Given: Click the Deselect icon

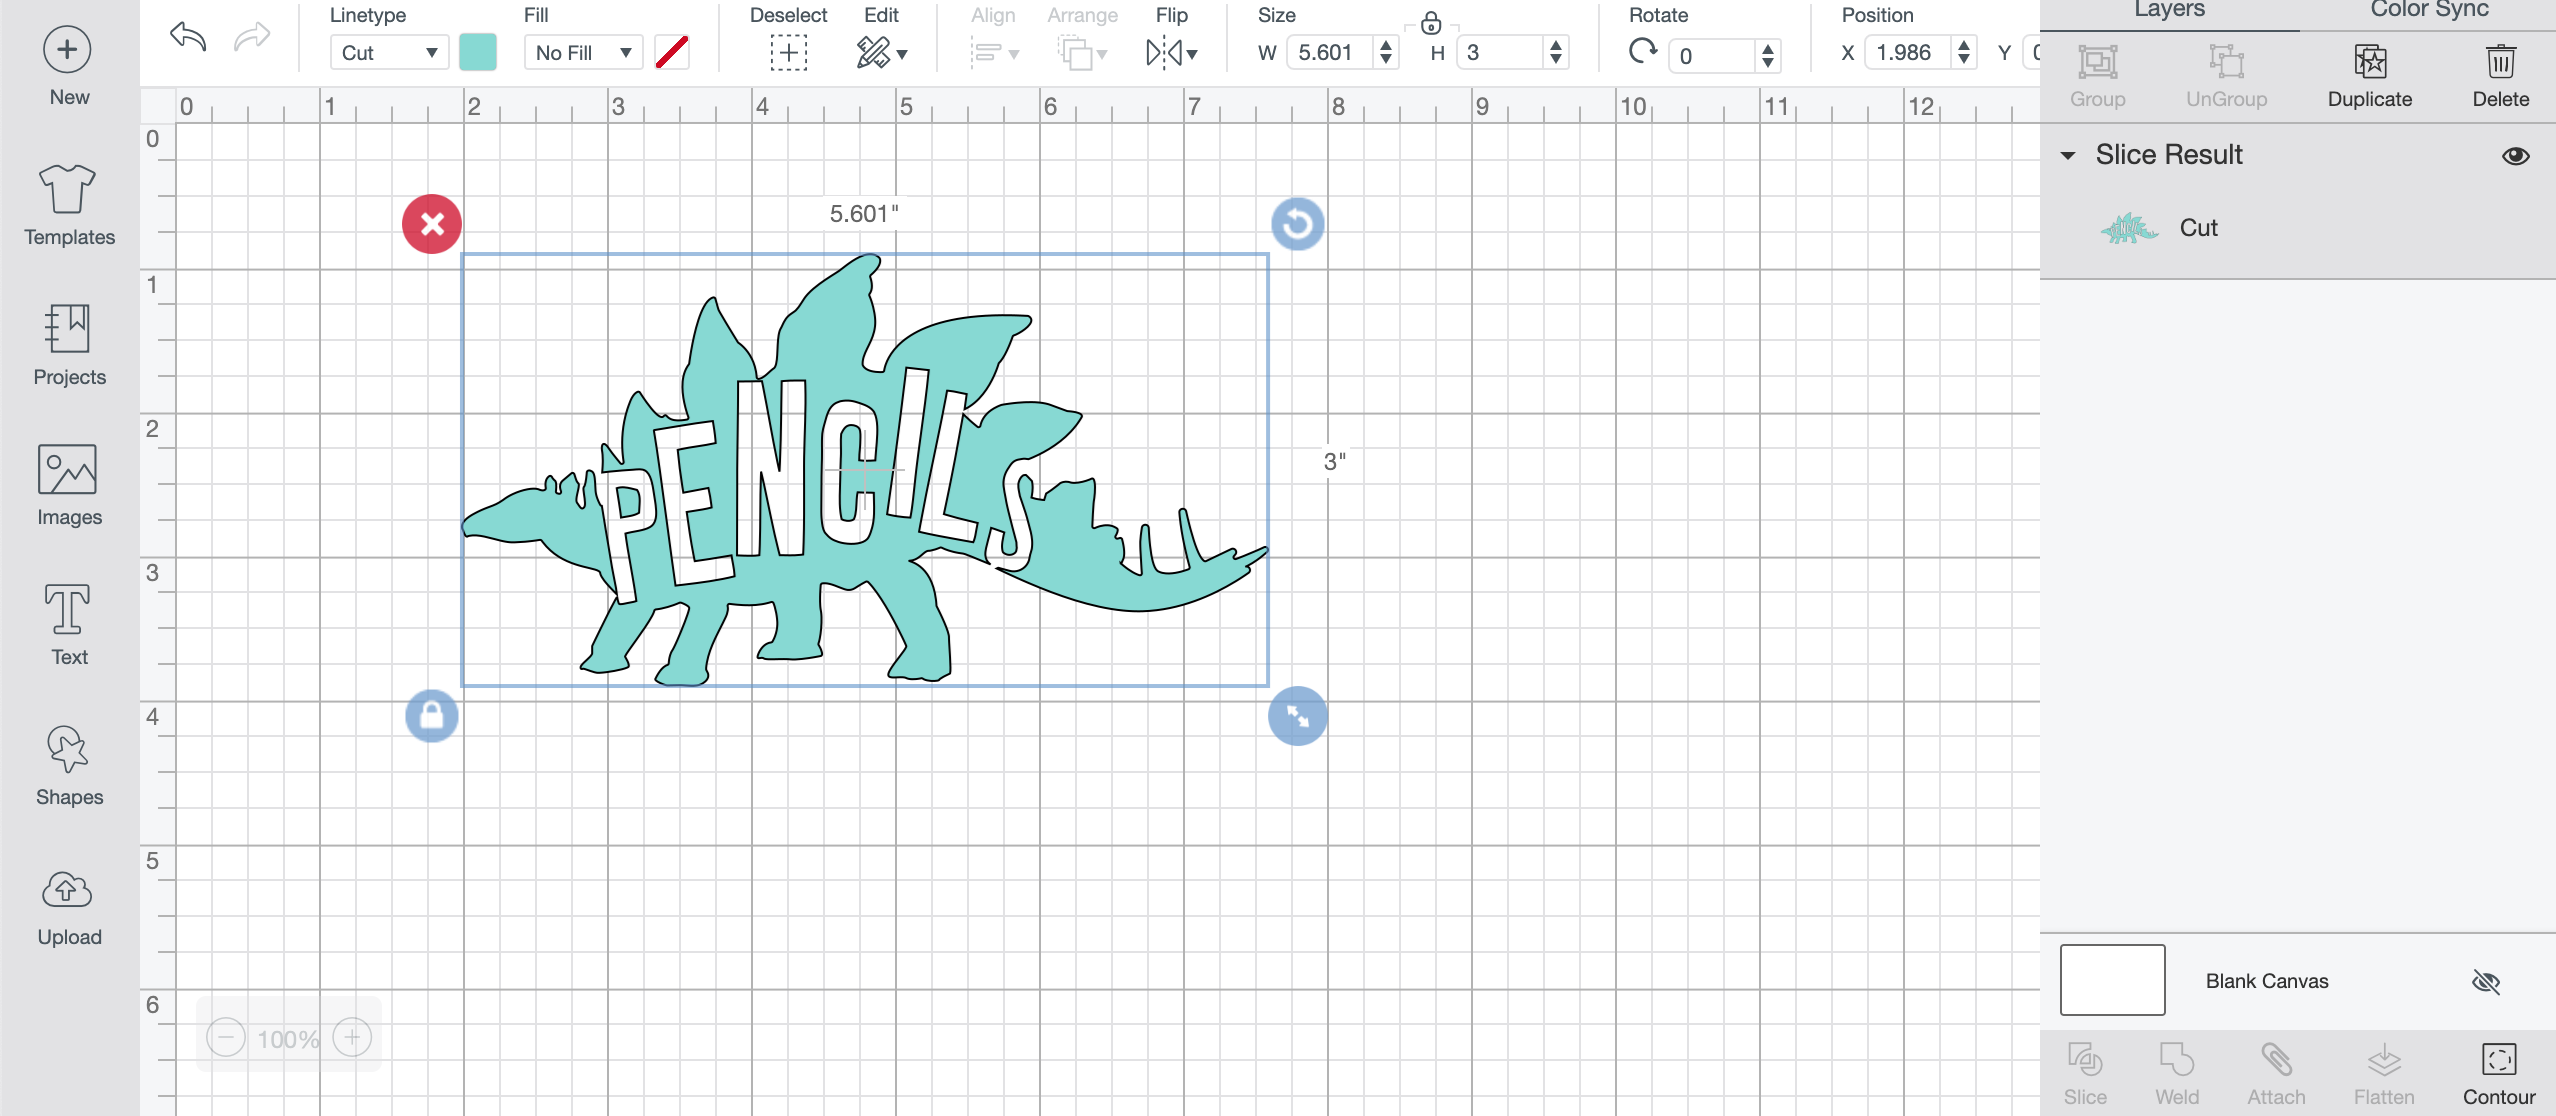Looking at the screenshot, I should (x=788, y=52).
